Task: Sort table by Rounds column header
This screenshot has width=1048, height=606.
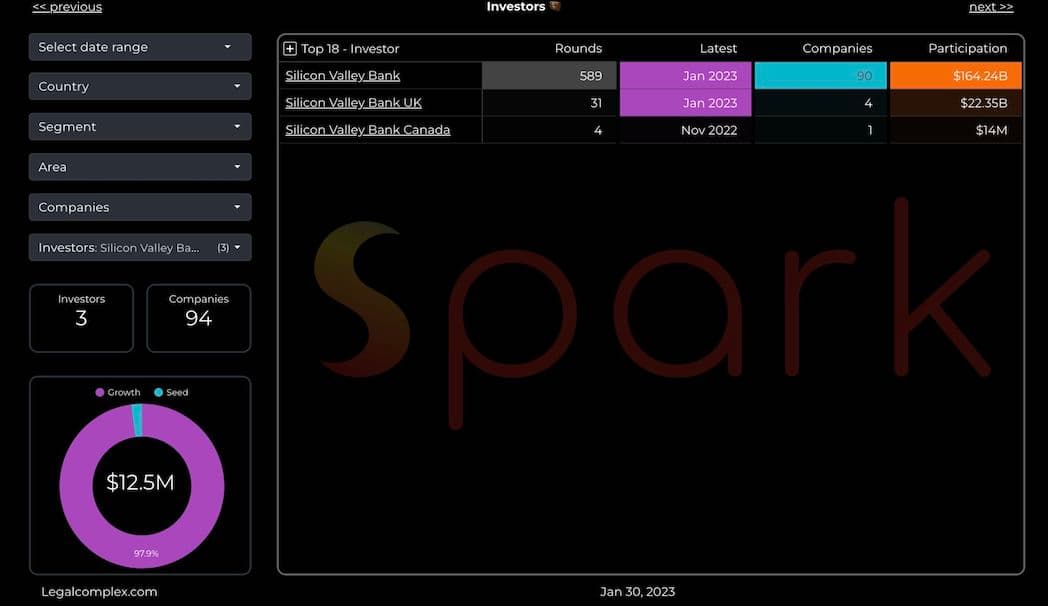Action: [578, 48]
